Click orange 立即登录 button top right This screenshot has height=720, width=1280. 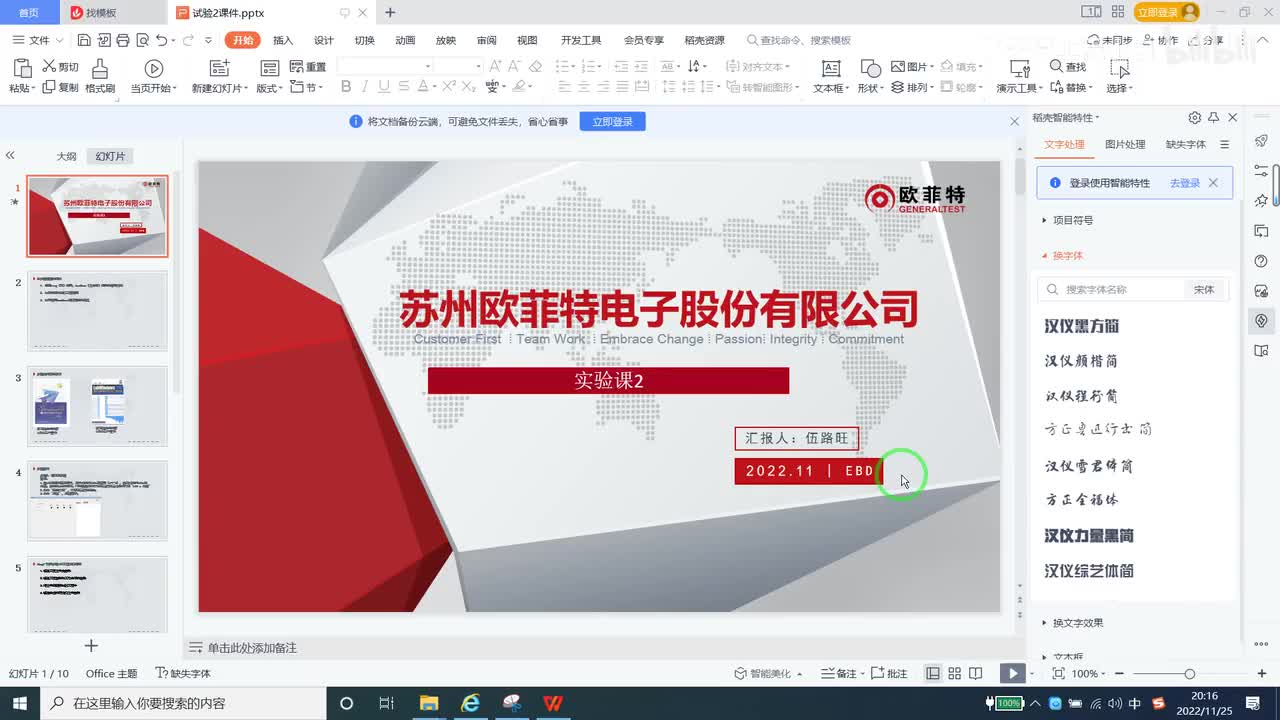coord(1166,12)
